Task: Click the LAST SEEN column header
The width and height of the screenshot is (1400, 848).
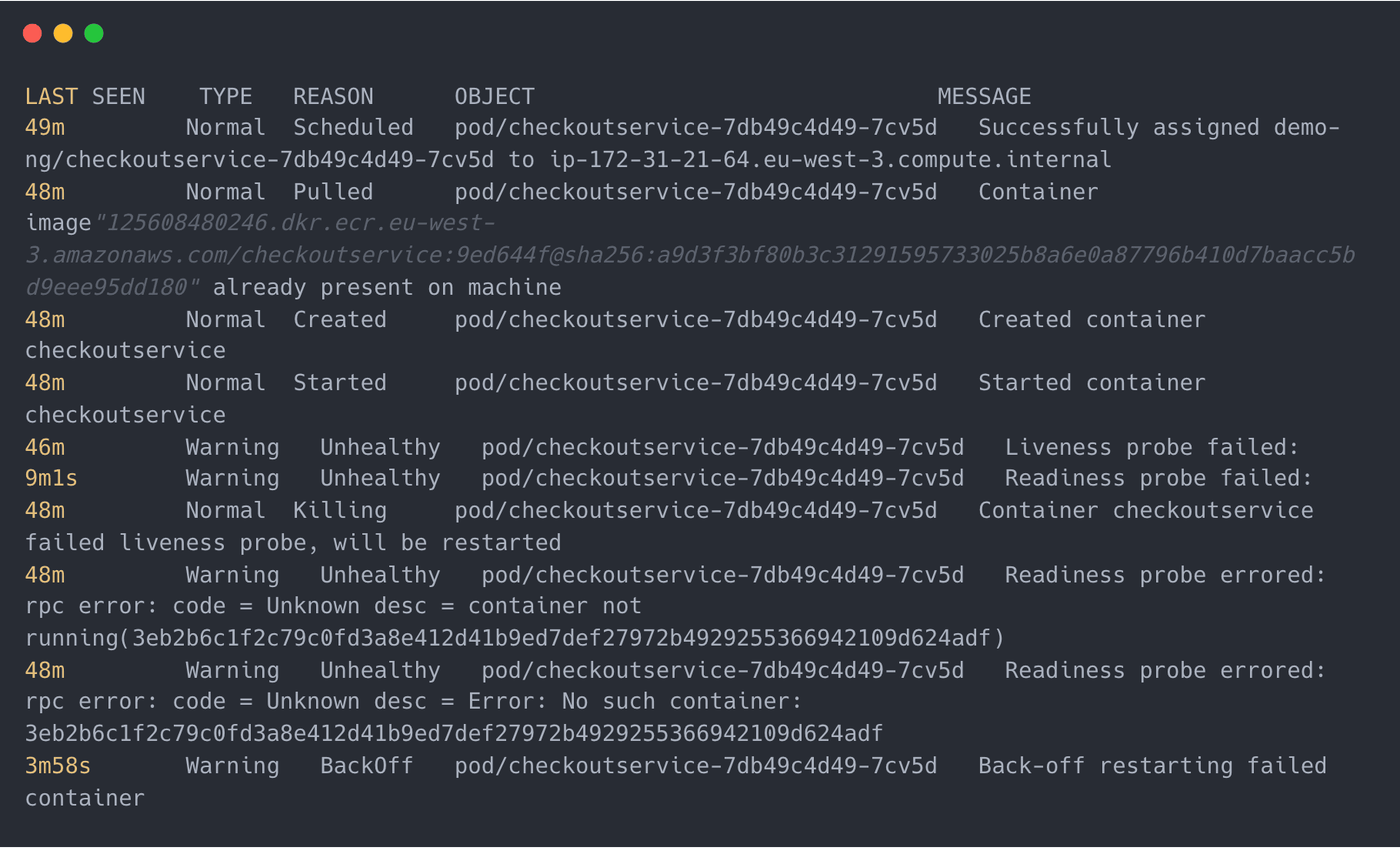Action: pos(85,97)
